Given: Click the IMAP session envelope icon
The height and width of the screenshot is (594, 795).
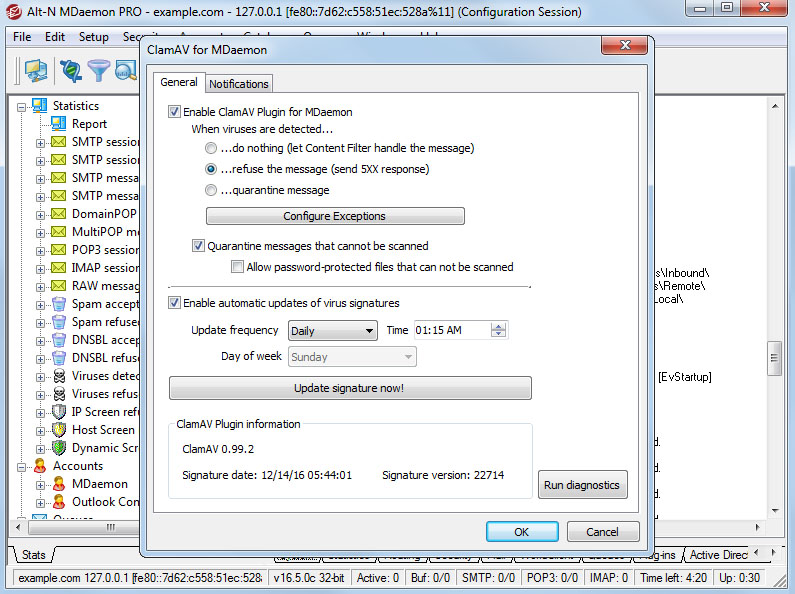Looking at the screenshot, I should (x=58, y=268).
